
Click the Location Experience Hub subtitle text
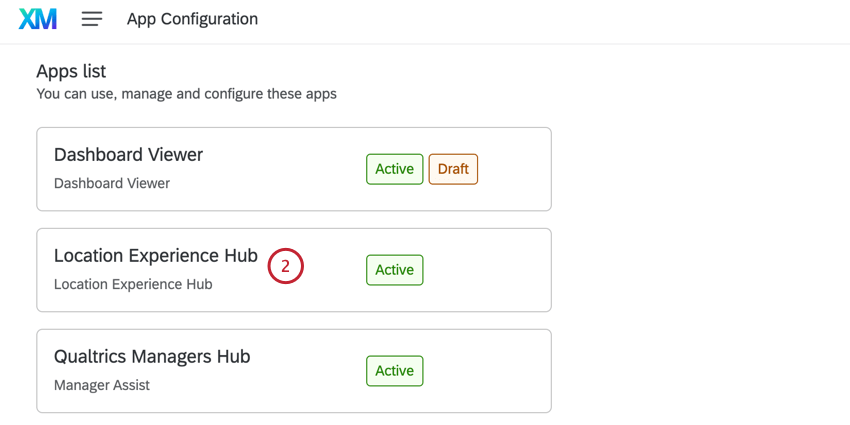pos(133,284)
